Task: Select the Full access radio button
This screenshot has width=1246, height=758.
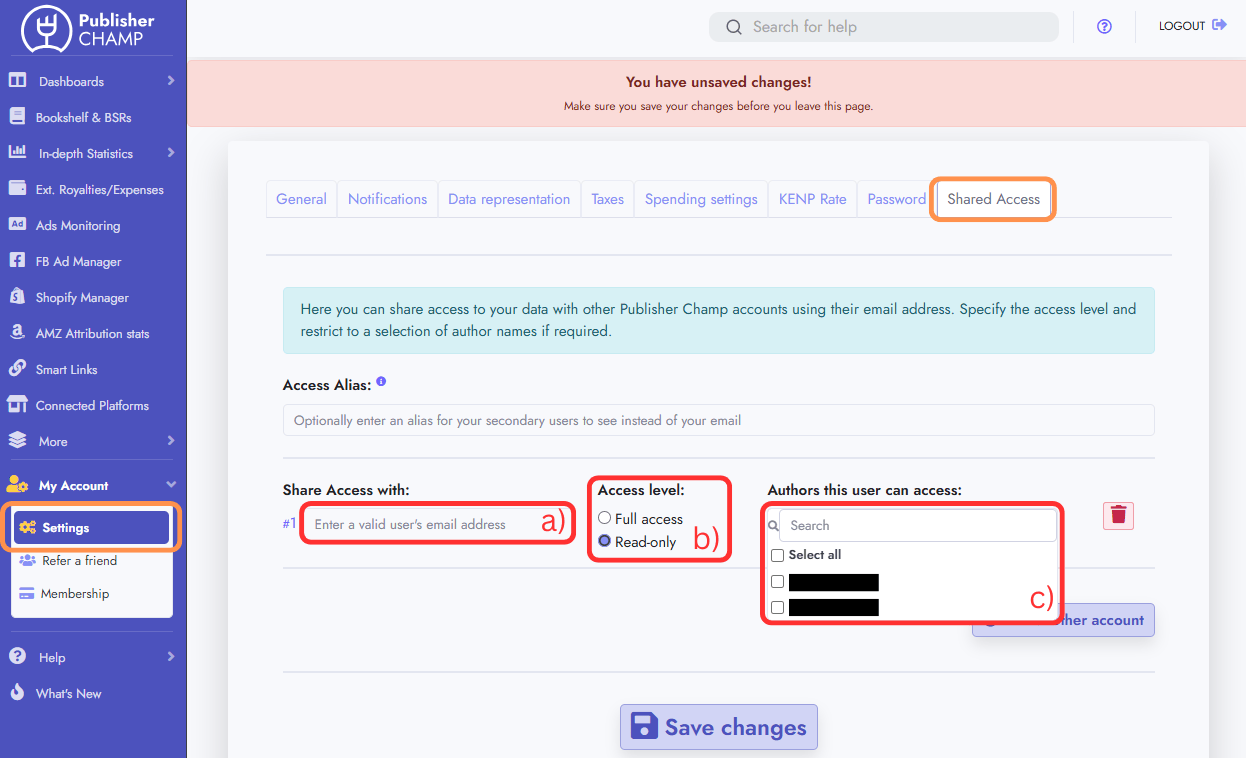Action: point(604,518)
